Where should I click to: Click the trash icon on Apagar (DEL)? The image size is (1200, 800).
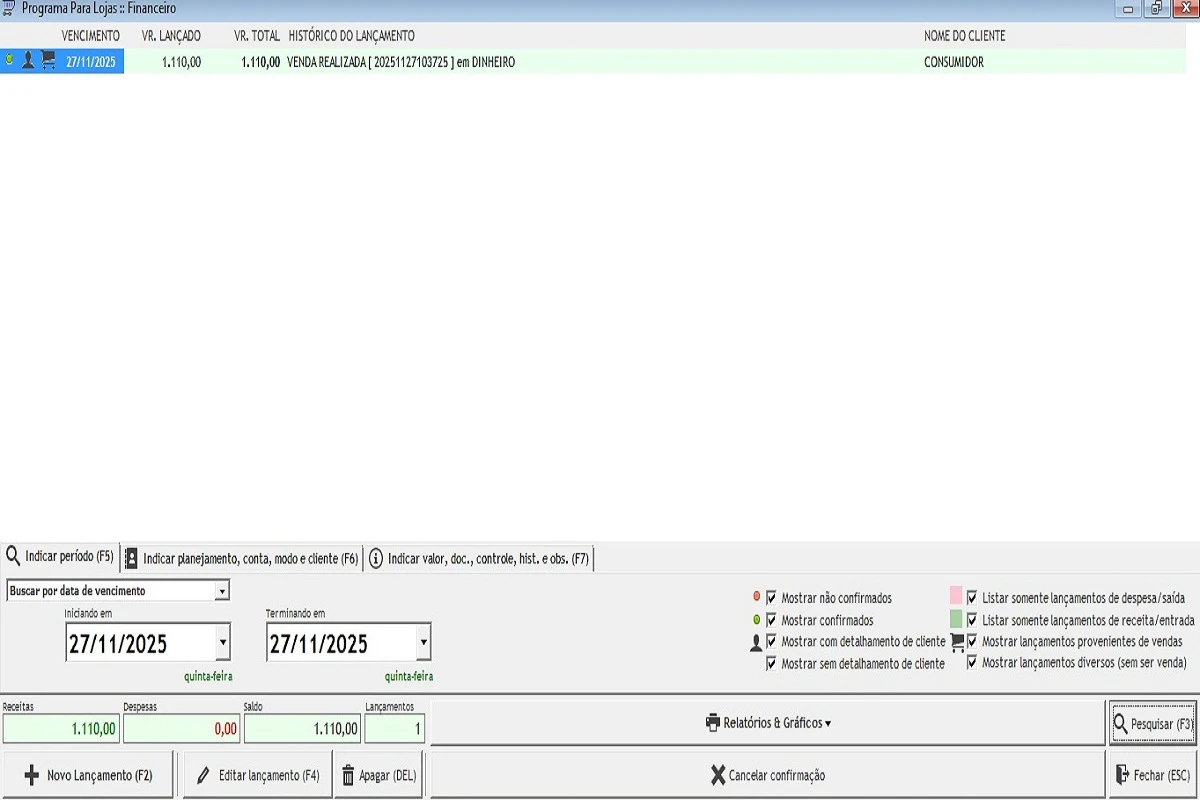tap(348, 775)
